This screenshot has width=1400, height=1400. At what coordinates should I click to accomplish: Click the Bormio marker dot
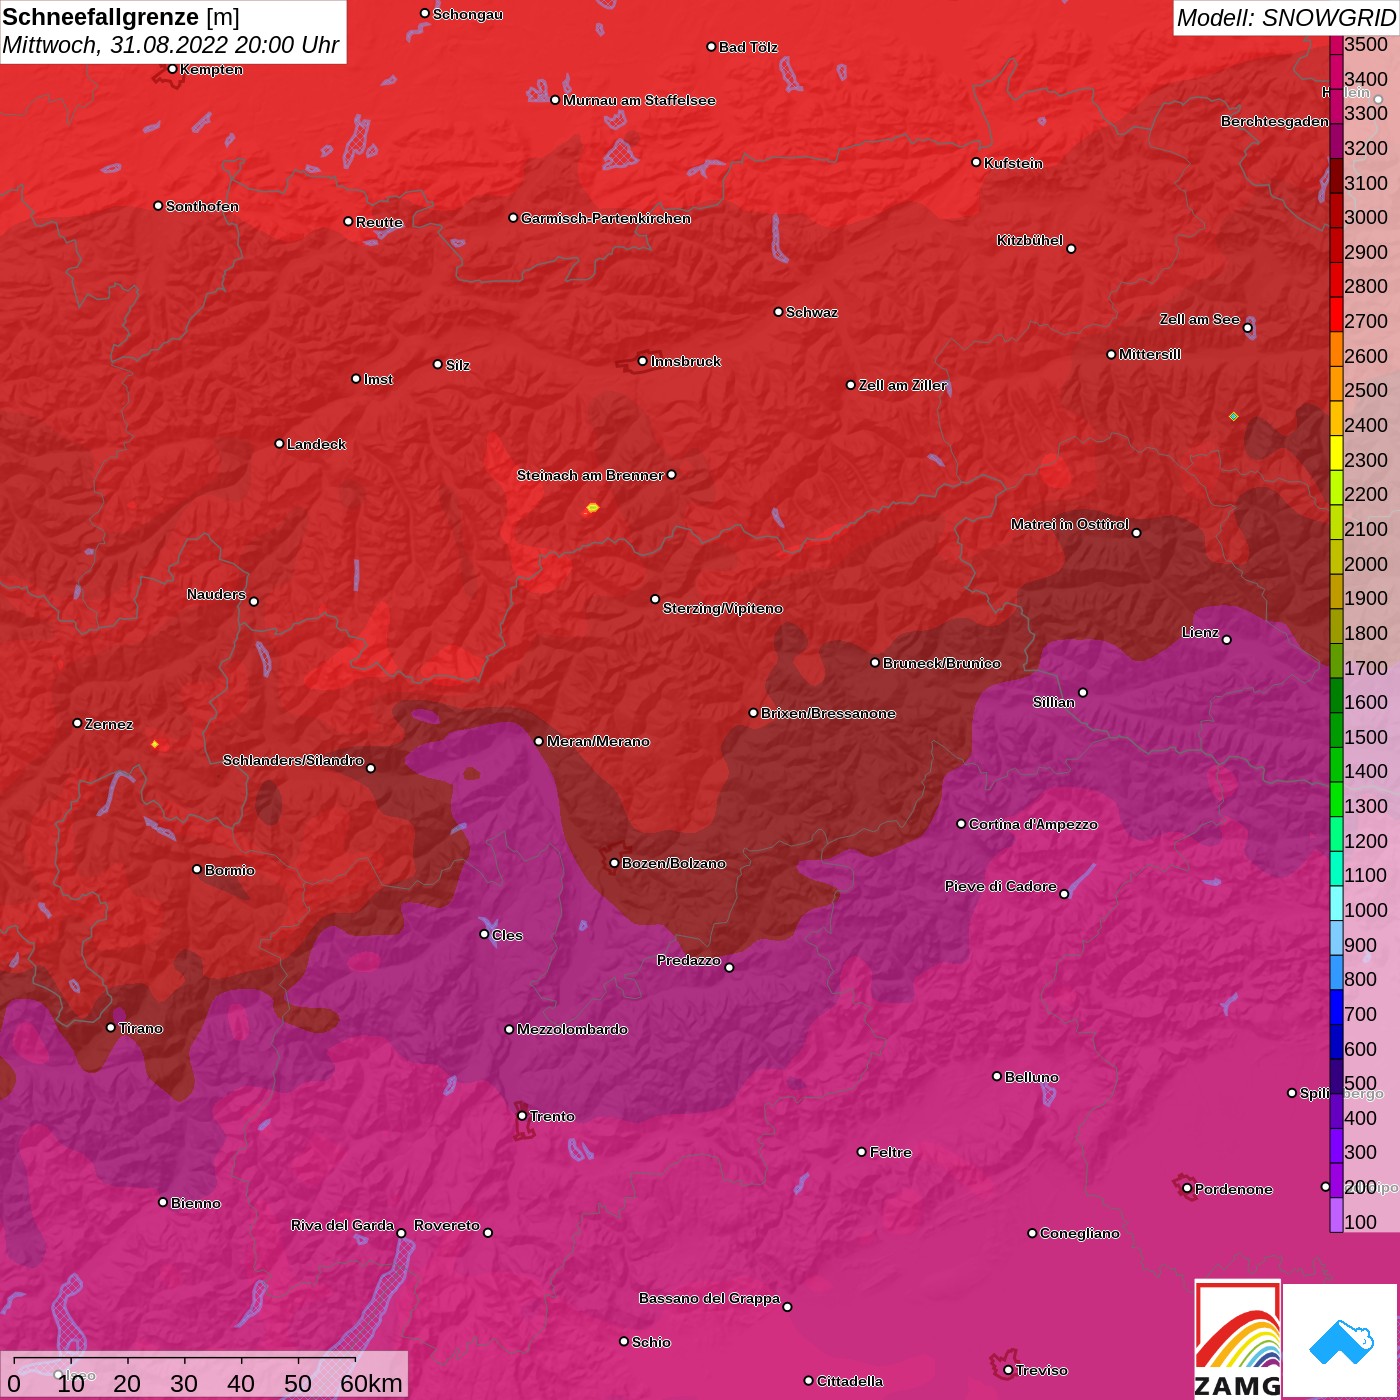click(197, 869)
